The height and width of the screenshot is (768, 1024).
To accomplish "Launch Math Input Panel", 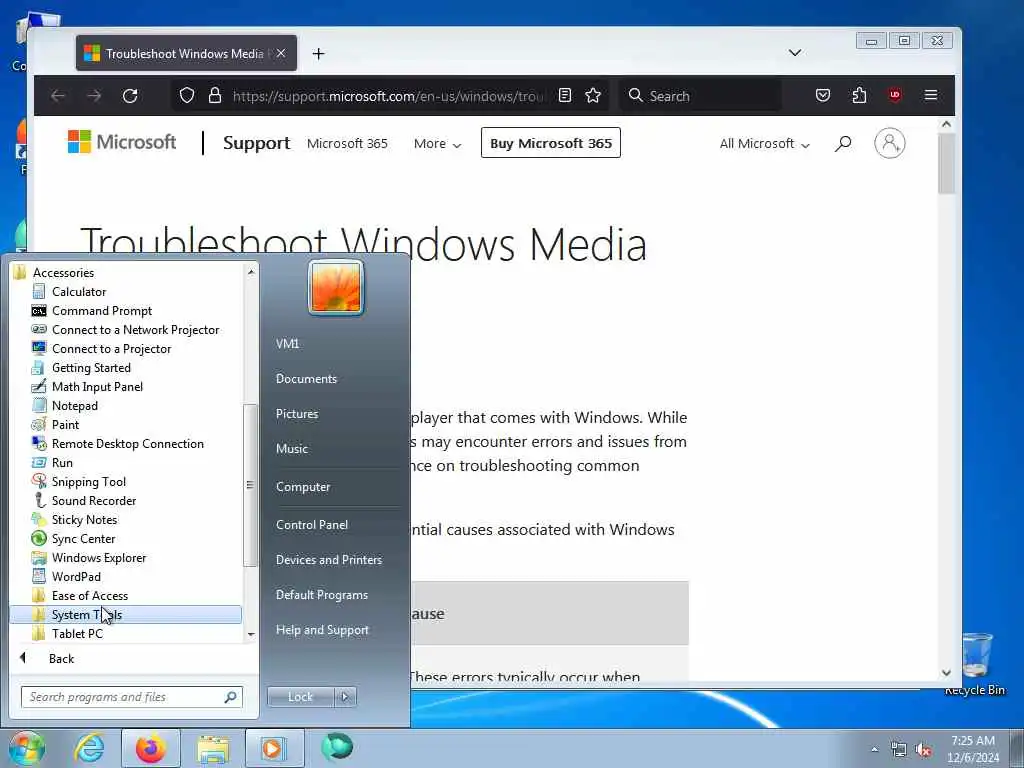I will pyautogui.click(x=97, y=387).
